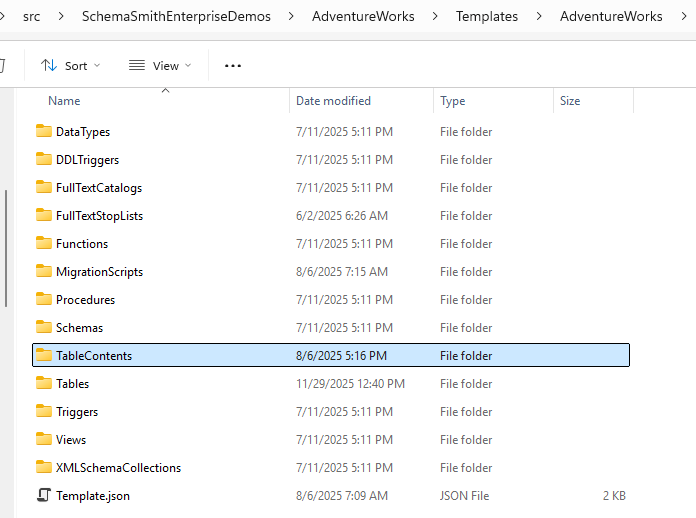Screen dimensions: 696x518
Task: Click the Sort arrows icon
Action: click(49, 66)
